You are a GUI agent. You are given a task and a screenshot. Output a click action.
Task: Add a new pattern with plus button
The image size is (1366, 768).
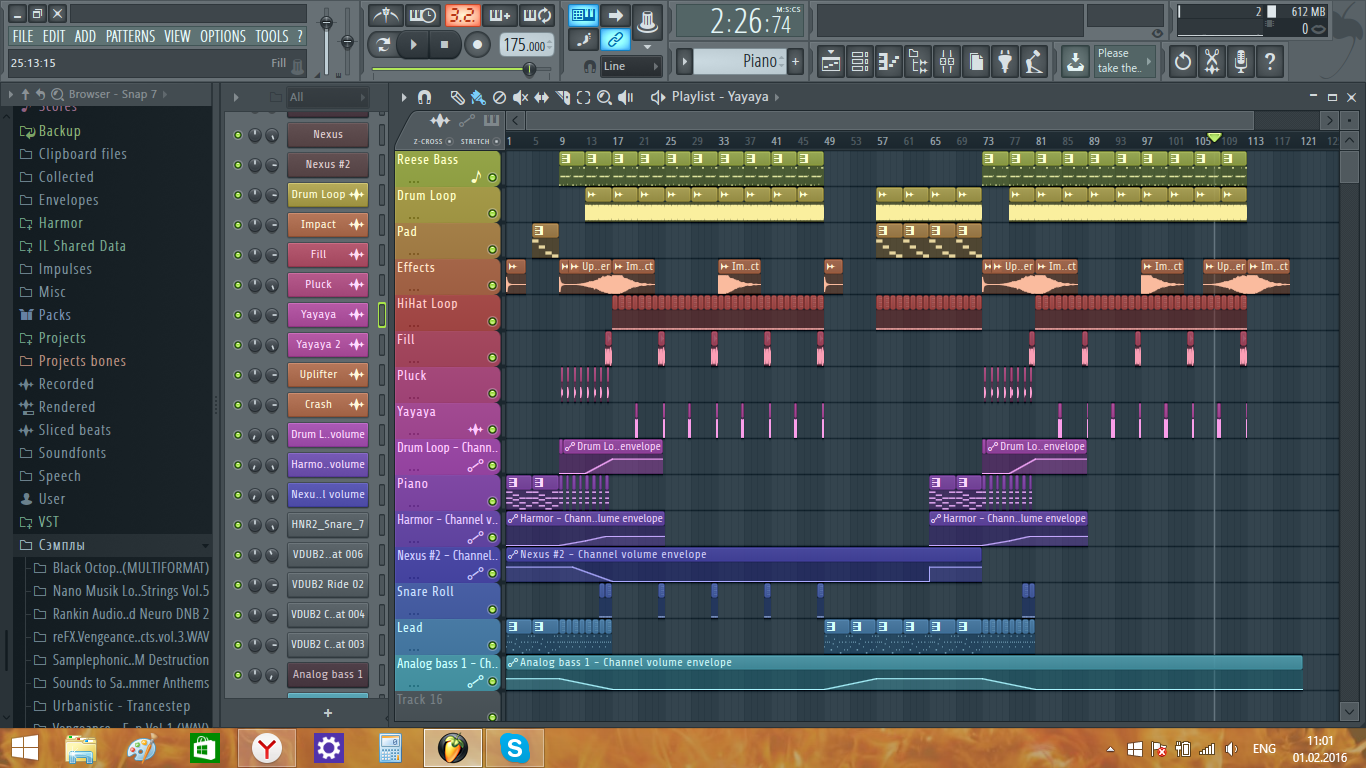[x=796, y=61]
